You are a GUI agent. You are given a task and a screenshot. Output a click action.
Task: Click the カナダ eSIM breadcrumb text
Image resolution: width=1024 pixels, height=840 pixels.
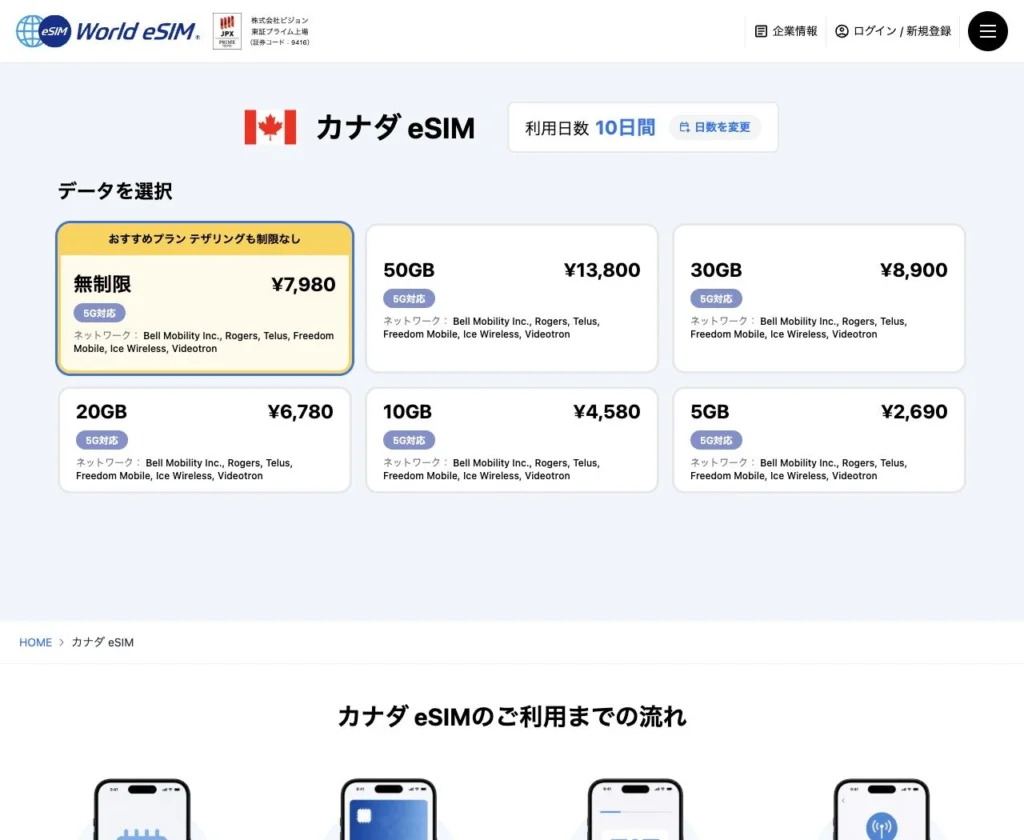tap(103, 642)
